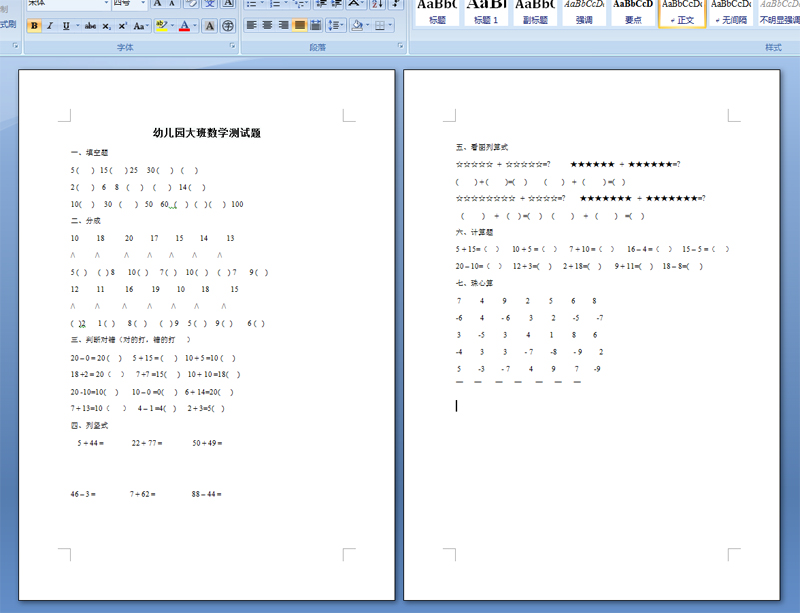This screenshot has width=800, height=613.
Task: Toggle Underline button
Action: coord(66,26)
